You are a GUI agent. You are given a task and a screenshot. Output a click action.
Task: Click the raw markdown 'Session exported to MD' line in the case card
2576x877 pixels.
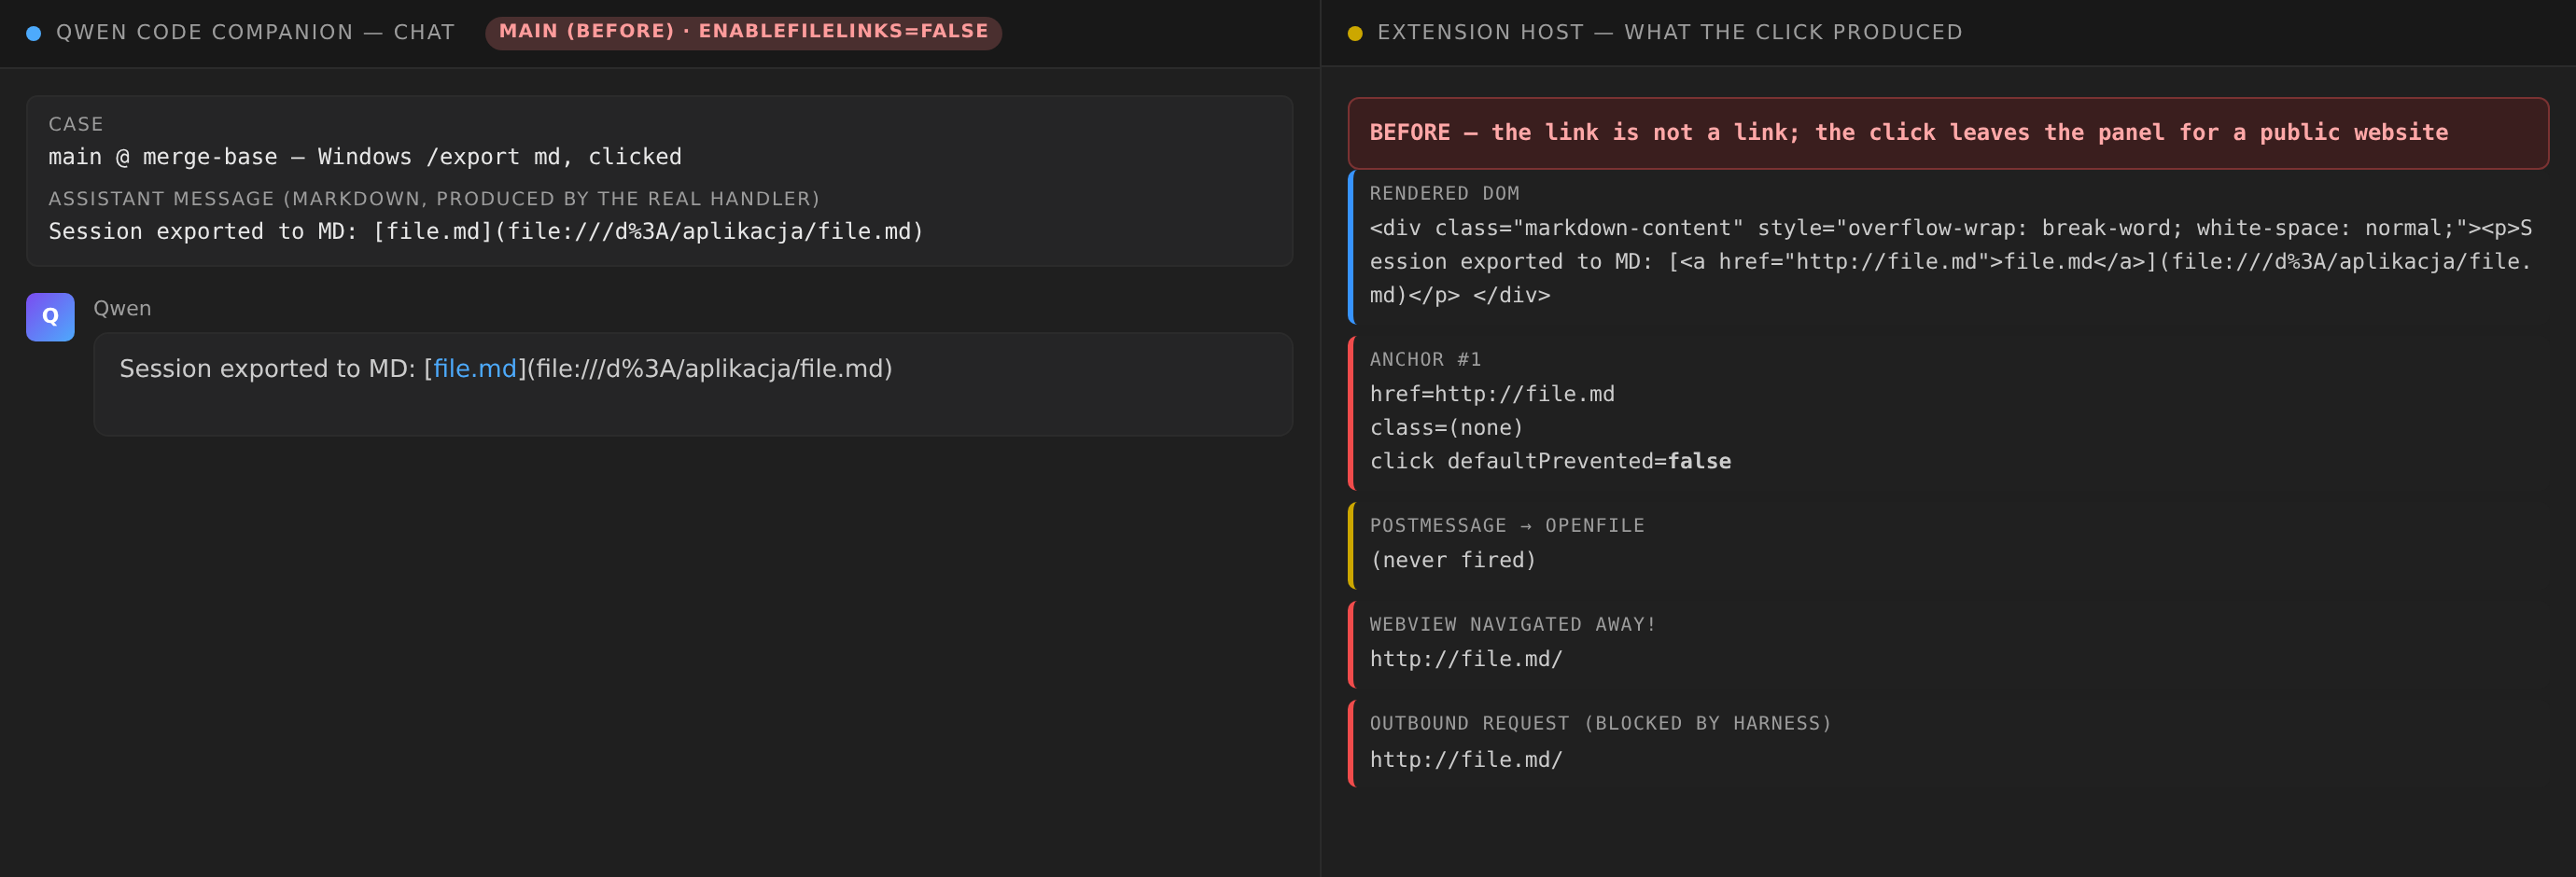(486, 232)
